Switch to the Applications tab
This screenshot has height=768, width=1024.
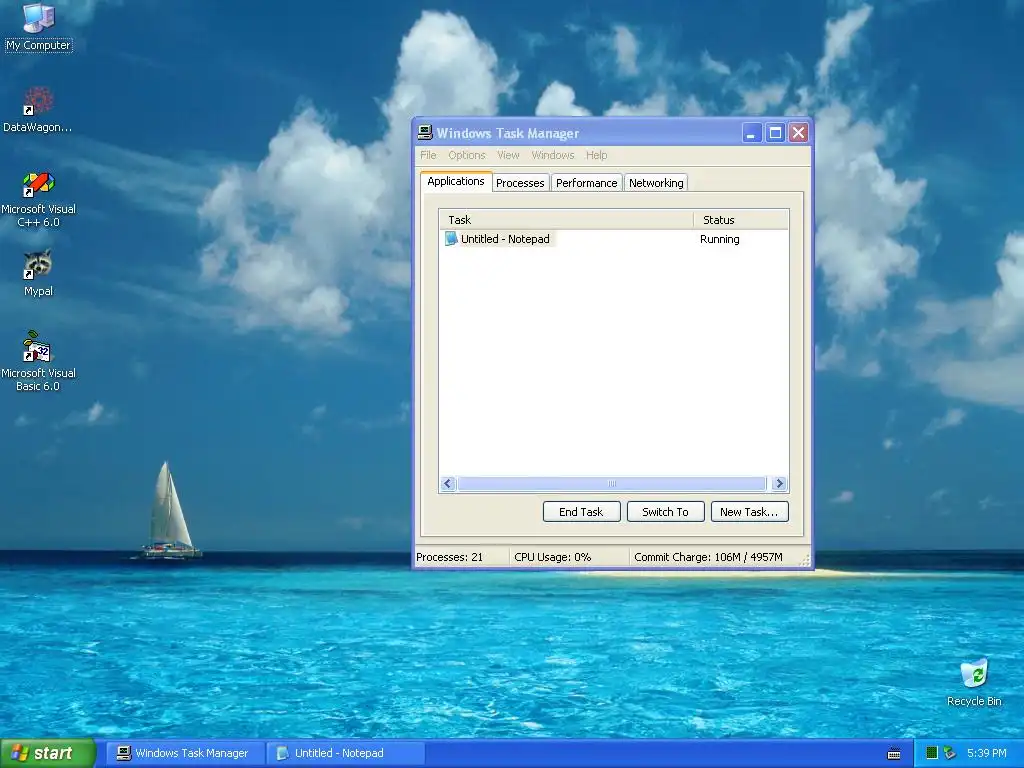pyautogui.click(x=456, y=182)
